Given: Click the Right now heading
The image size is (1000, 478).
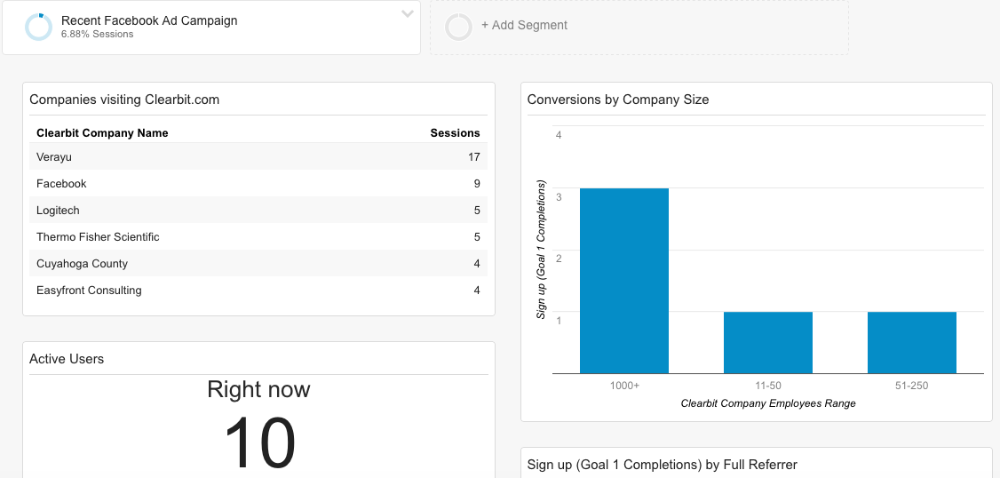Looking at the screenshot, I should click(x=258, y=389).
